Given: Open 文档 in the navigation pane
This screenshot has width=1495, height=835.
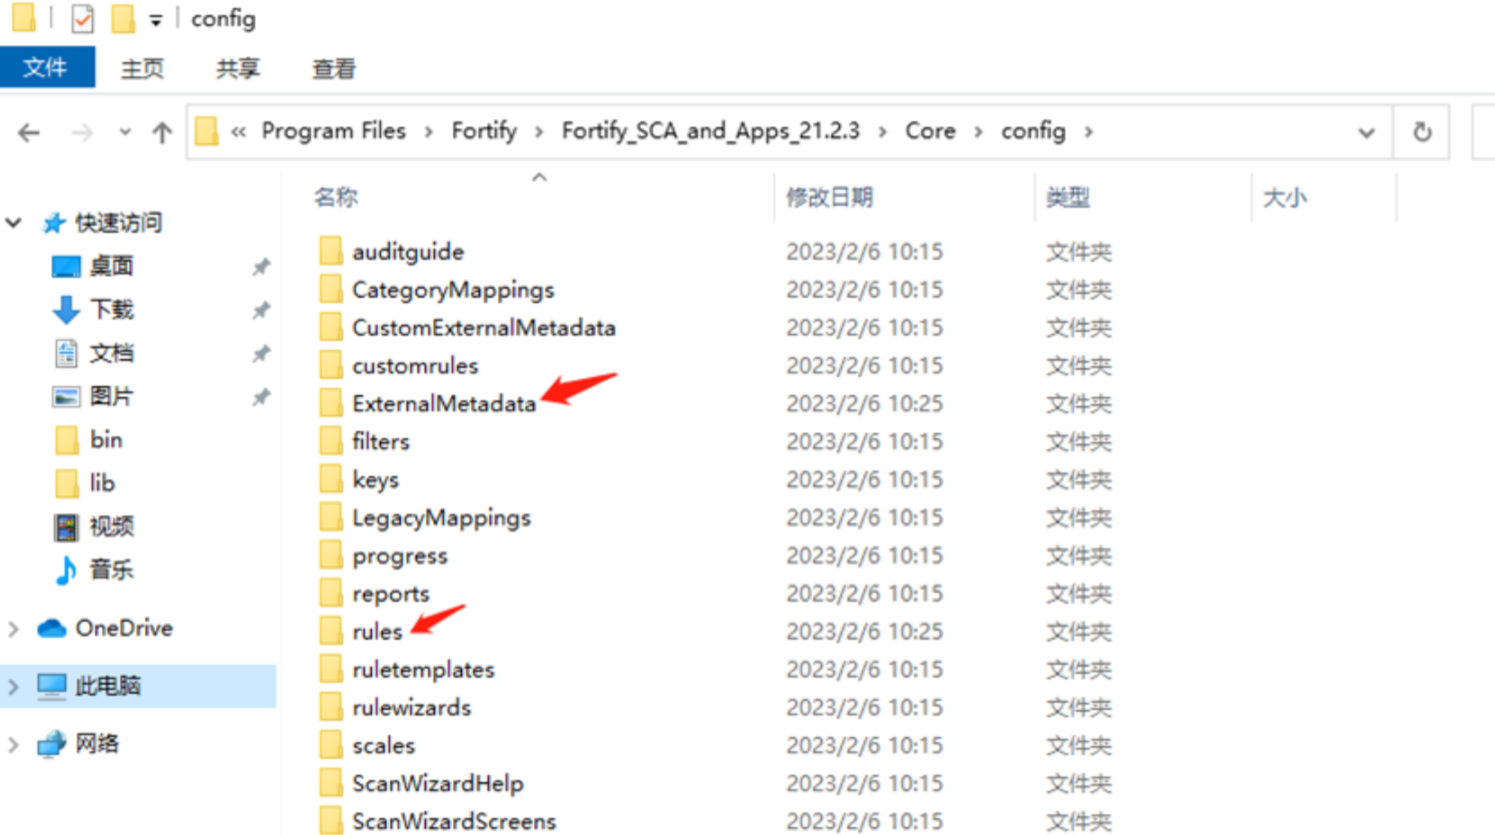Looking at the screenshot, I should coord(111,353).
